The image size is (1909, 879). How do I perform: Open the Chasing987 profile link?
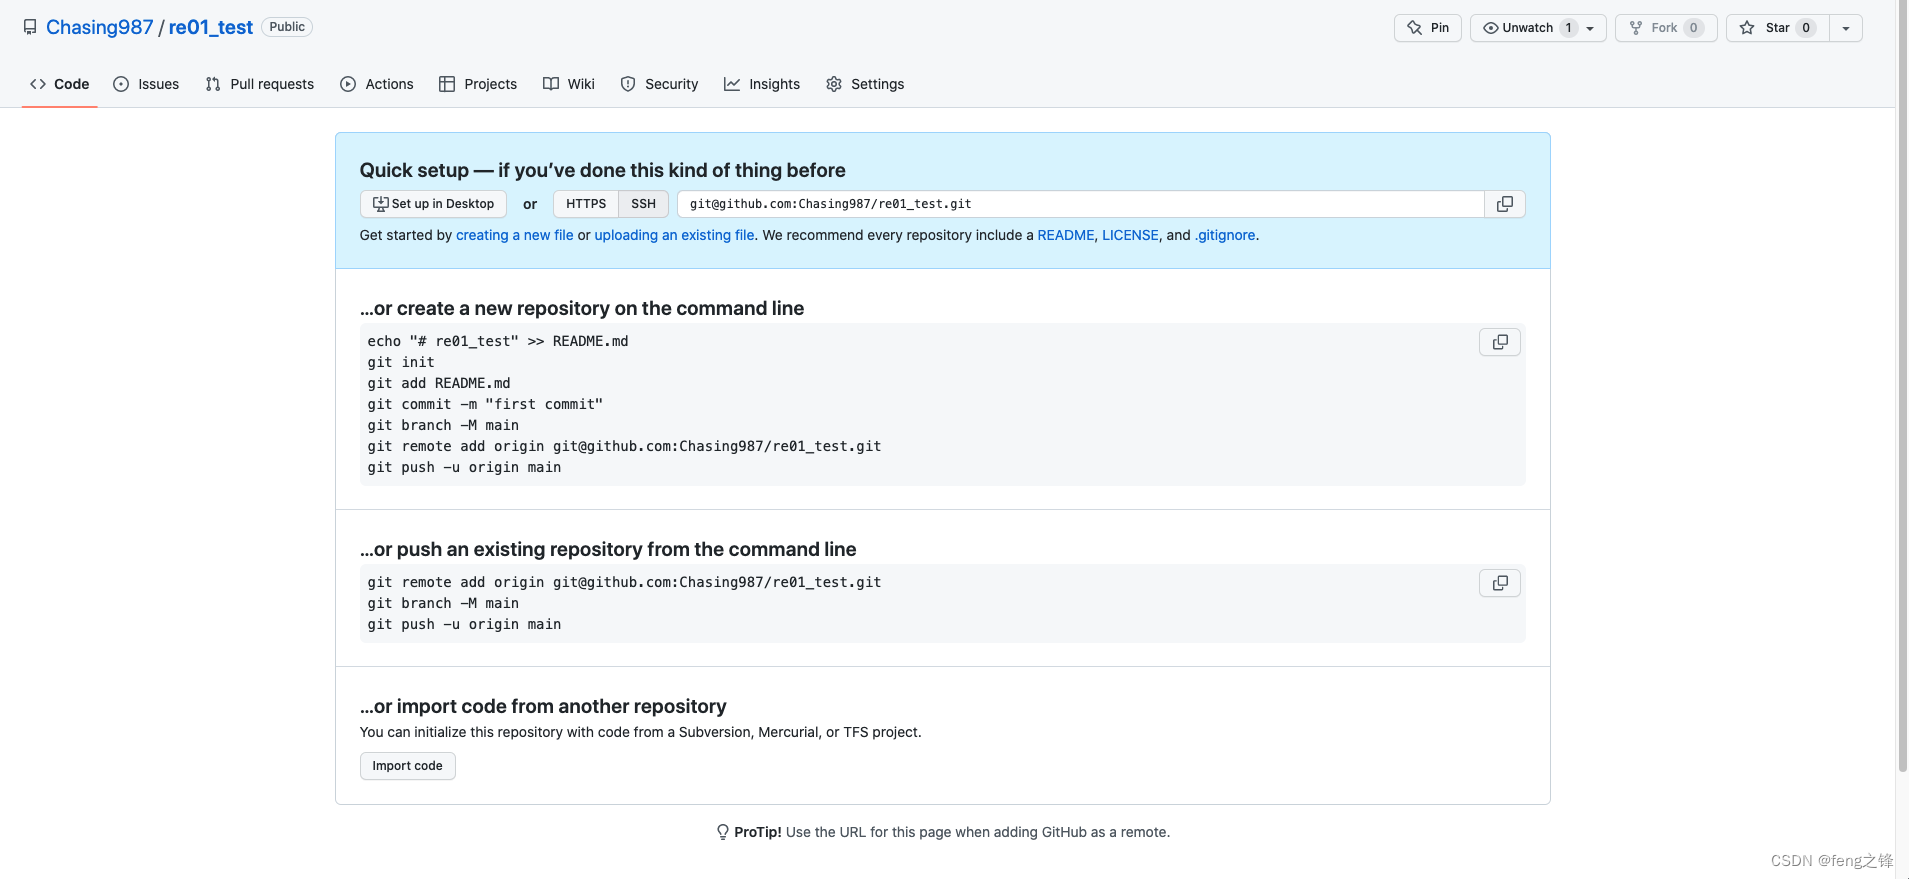tap(100, 27)
